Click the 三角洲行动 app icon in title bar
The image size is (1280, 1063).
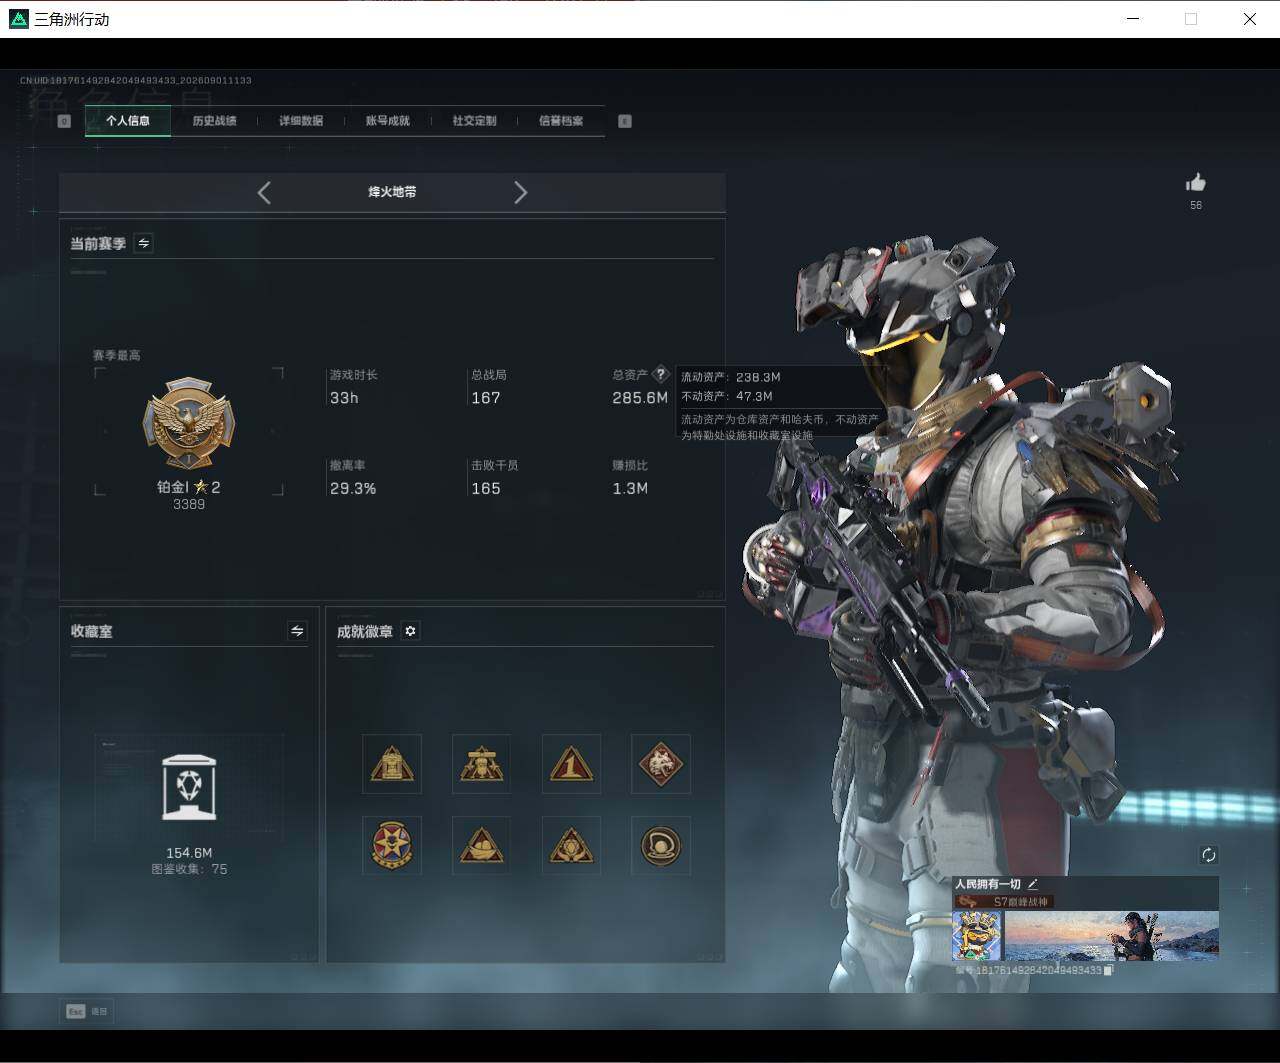(x=18, y=19)
